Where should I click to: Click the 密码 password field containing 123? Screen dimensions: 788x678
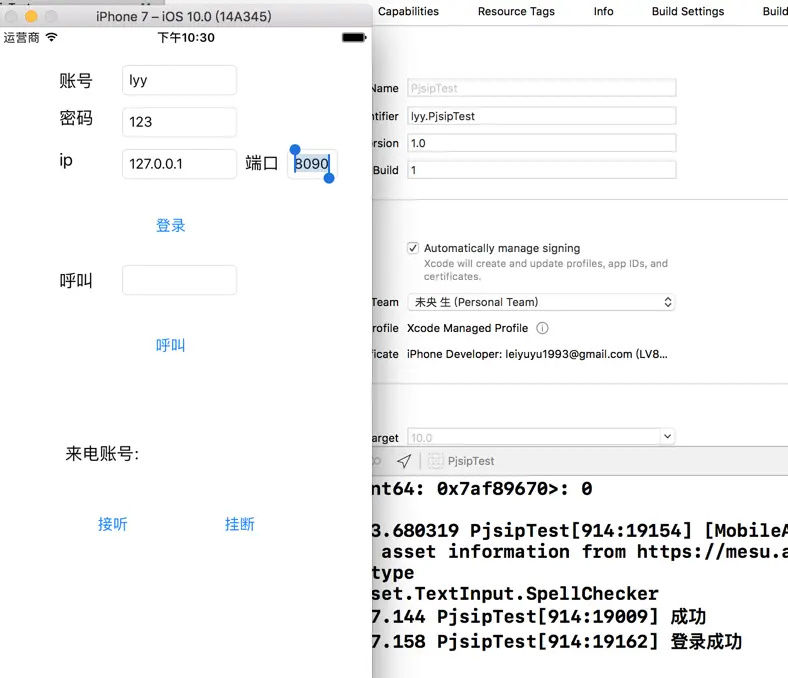(179, 122)
